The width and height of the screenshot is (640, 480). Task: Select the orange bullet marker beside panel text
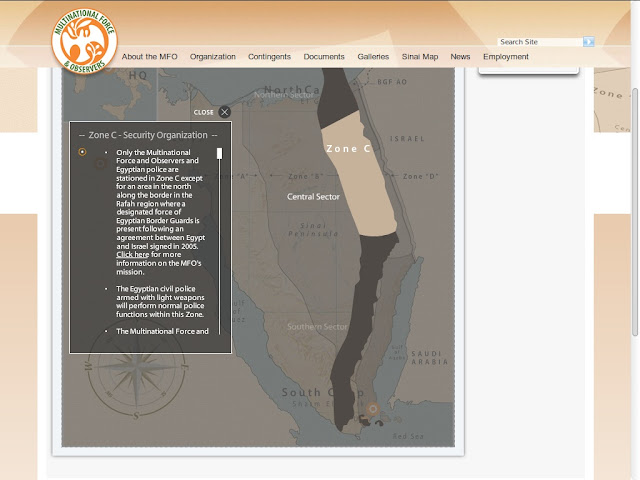click(82, 152)
